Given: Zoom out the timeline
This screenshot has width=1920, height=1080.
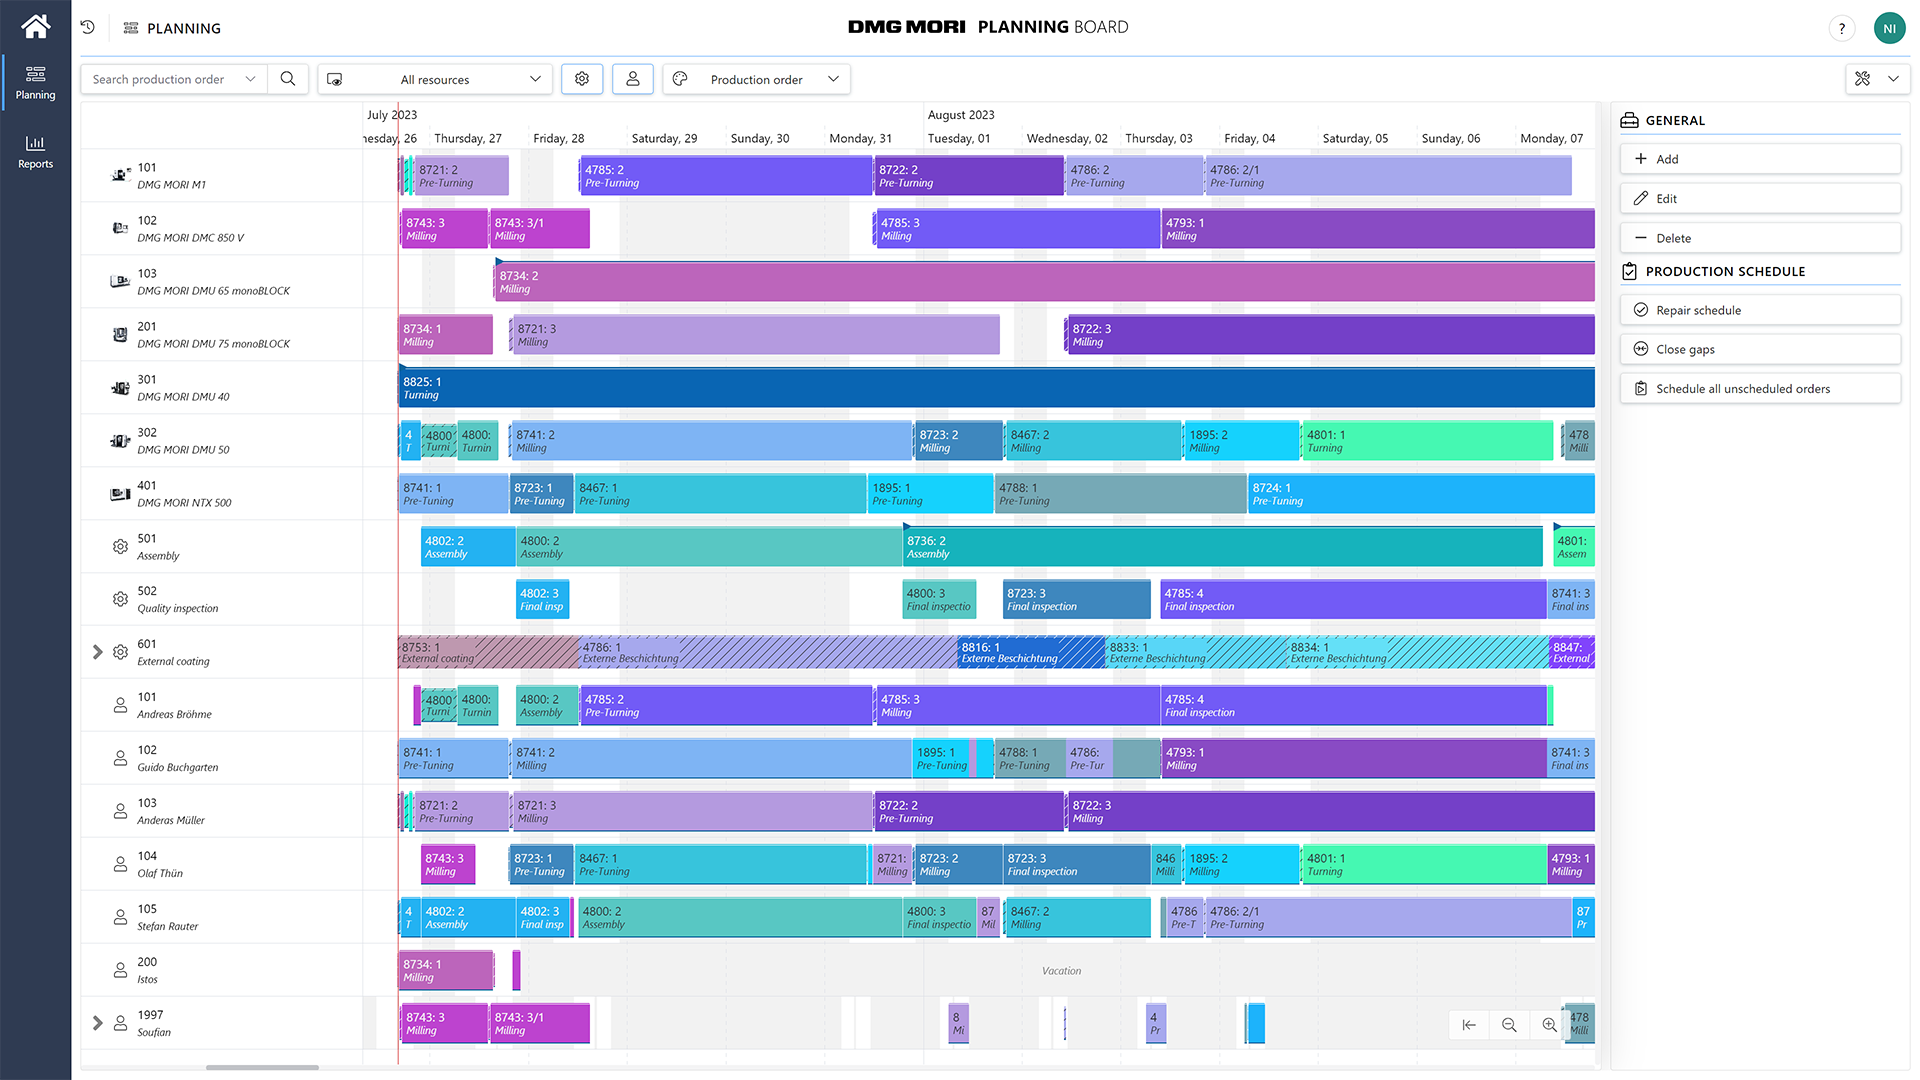Looking at the screenshot, I should (1509, 1025).
